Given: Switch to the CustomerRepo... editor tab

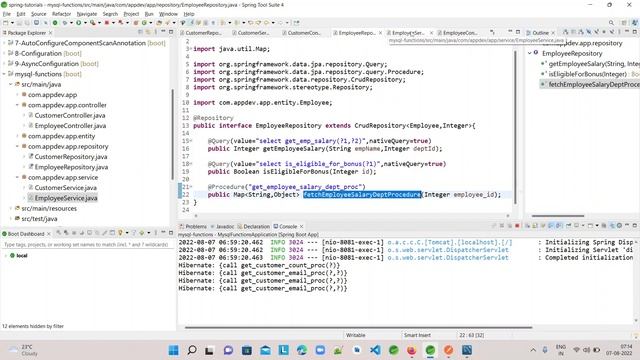Looking at the screenshot, I should [203, 33].
